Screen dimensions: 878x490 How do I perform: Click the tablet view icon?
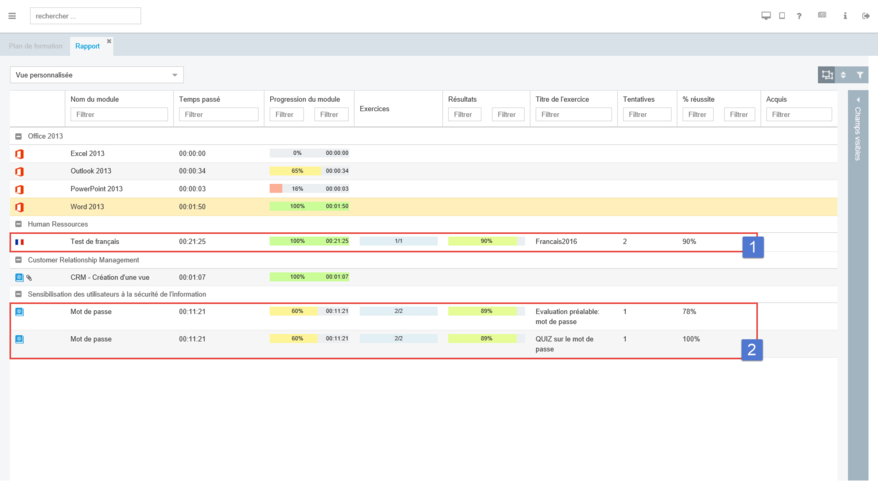point(782,16)
